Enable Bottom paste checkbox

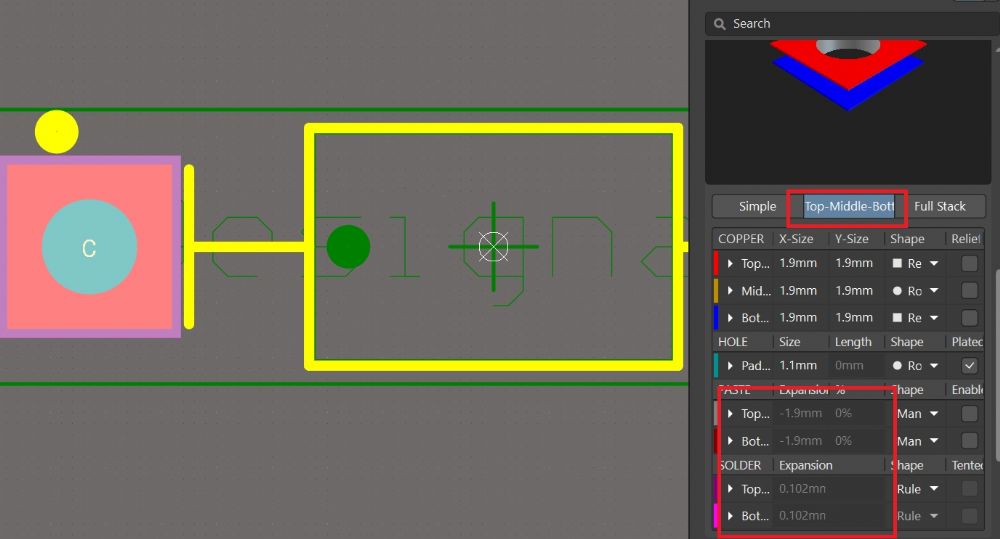coord(969,441)
